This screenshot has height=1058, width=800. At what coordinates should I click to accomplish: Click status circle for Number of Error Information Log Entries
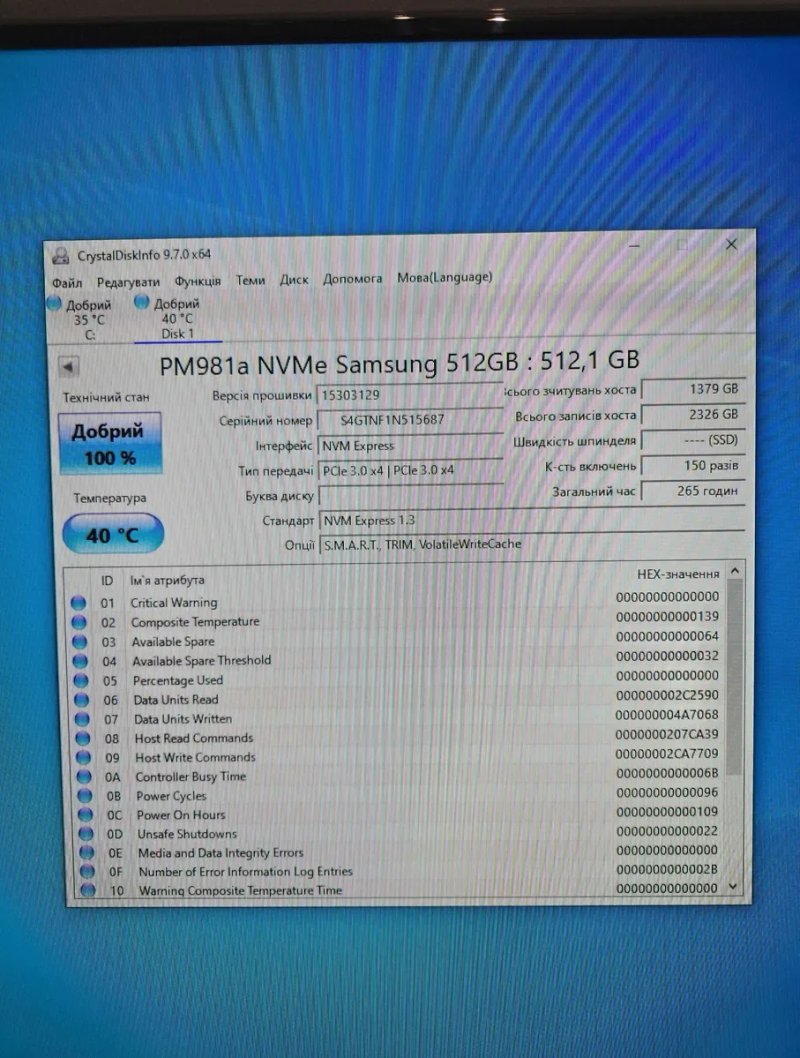click(x=88, y=872)
